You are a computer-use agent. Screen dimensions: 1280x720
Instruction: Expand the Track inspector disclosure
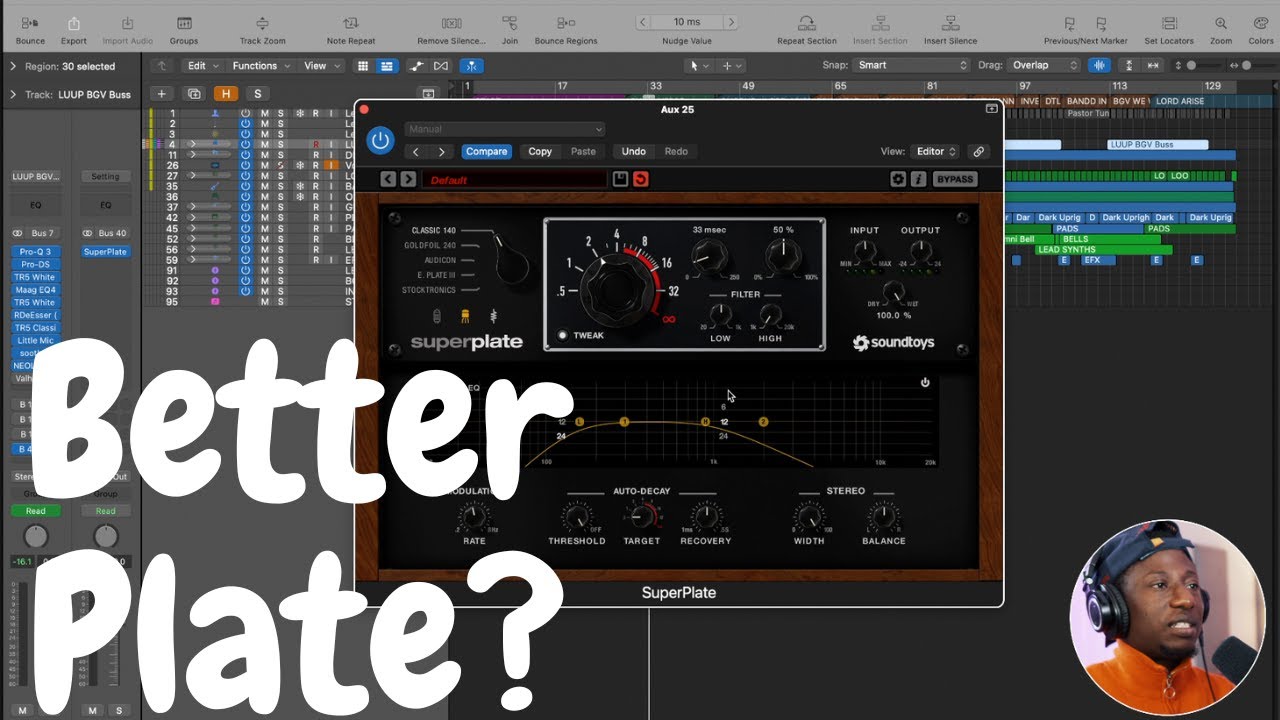point(13,95)
